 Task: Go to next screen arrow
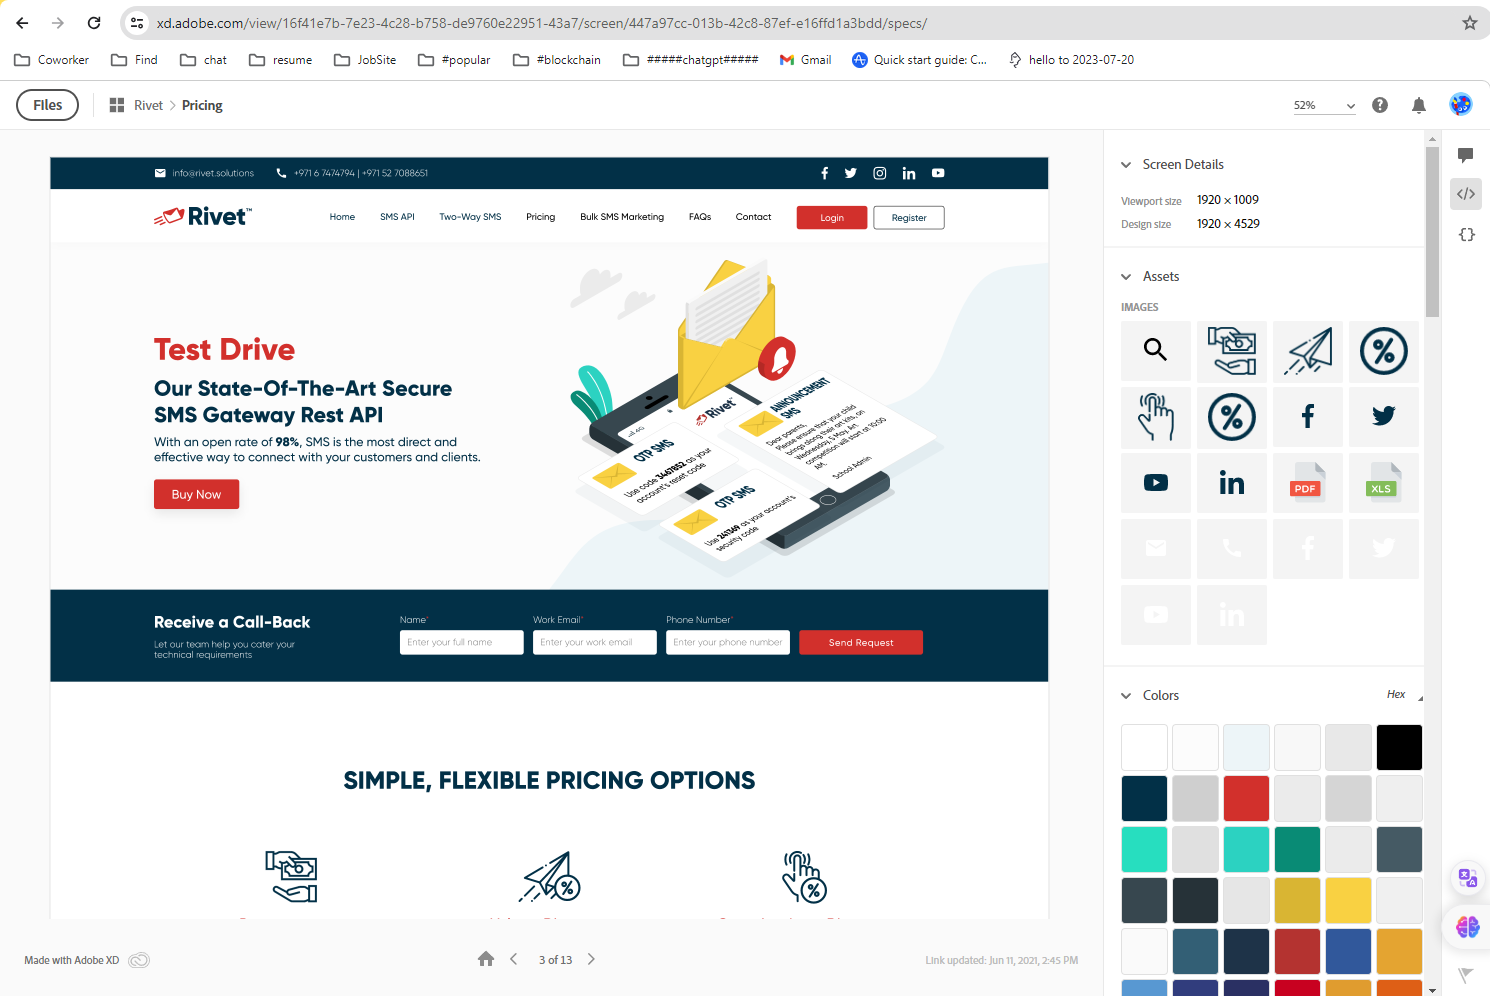[591, 959]
